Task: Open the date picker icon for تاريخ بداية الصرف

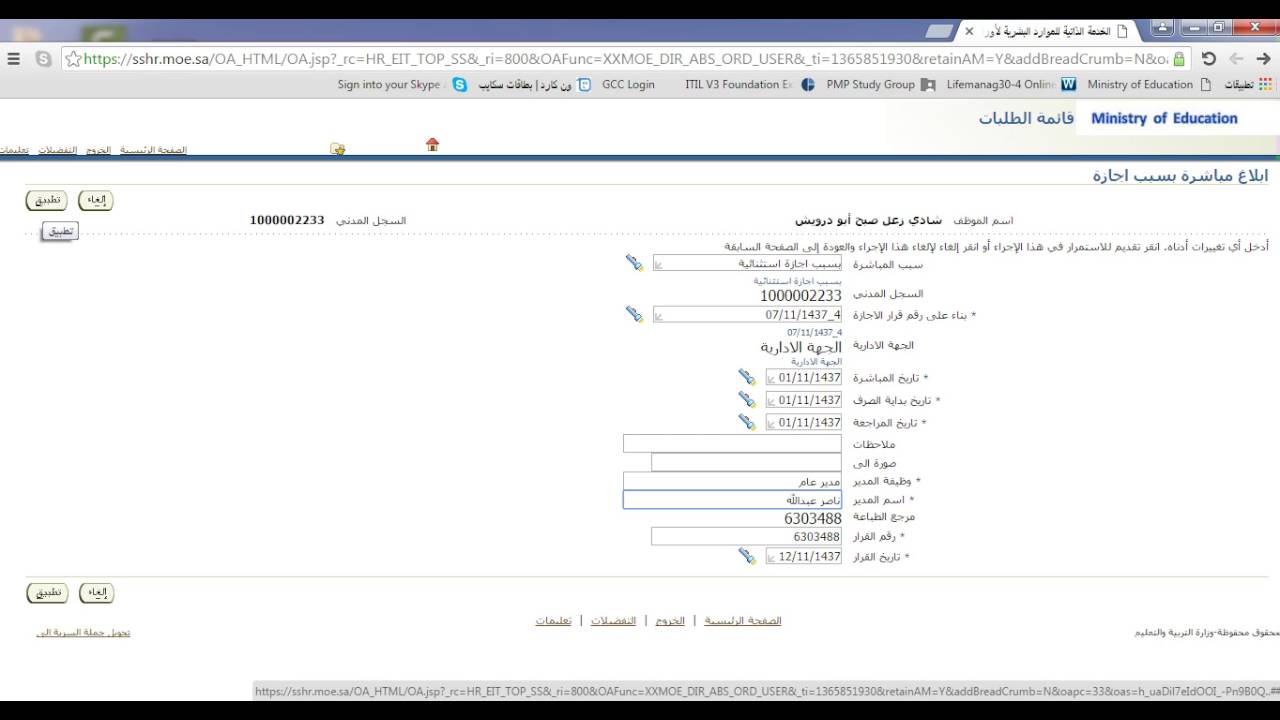Action: click(747, 399)
